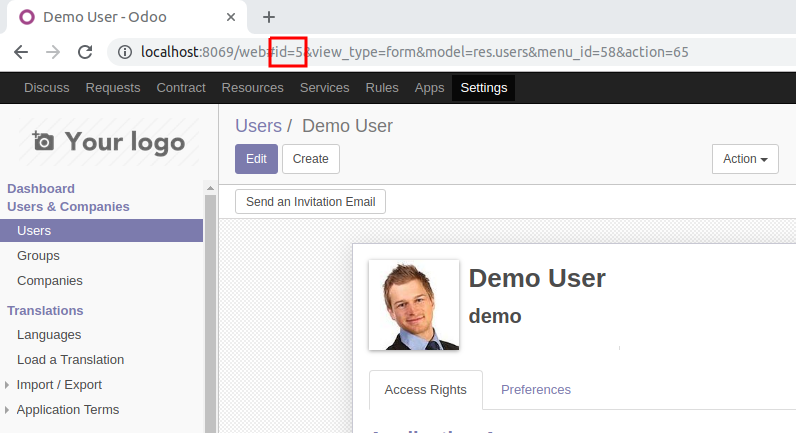Image resolution: width=796 pixels, height=433 pixels.
Task: Select Companies in the sidebar
Action: (50, 281)
